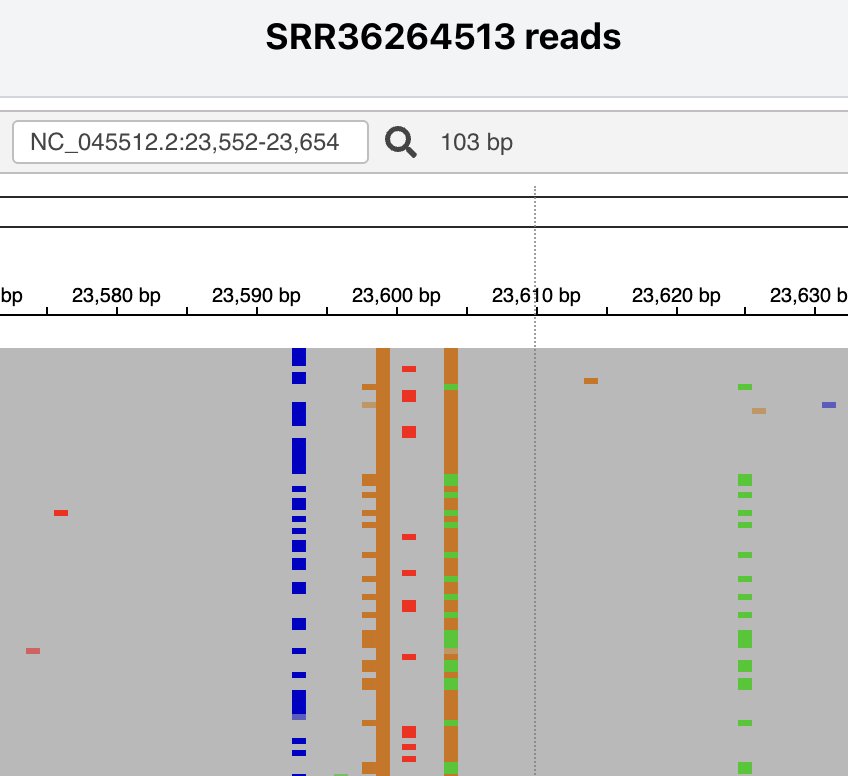Click the 23,630 bp ruler label

click(809, 296)
